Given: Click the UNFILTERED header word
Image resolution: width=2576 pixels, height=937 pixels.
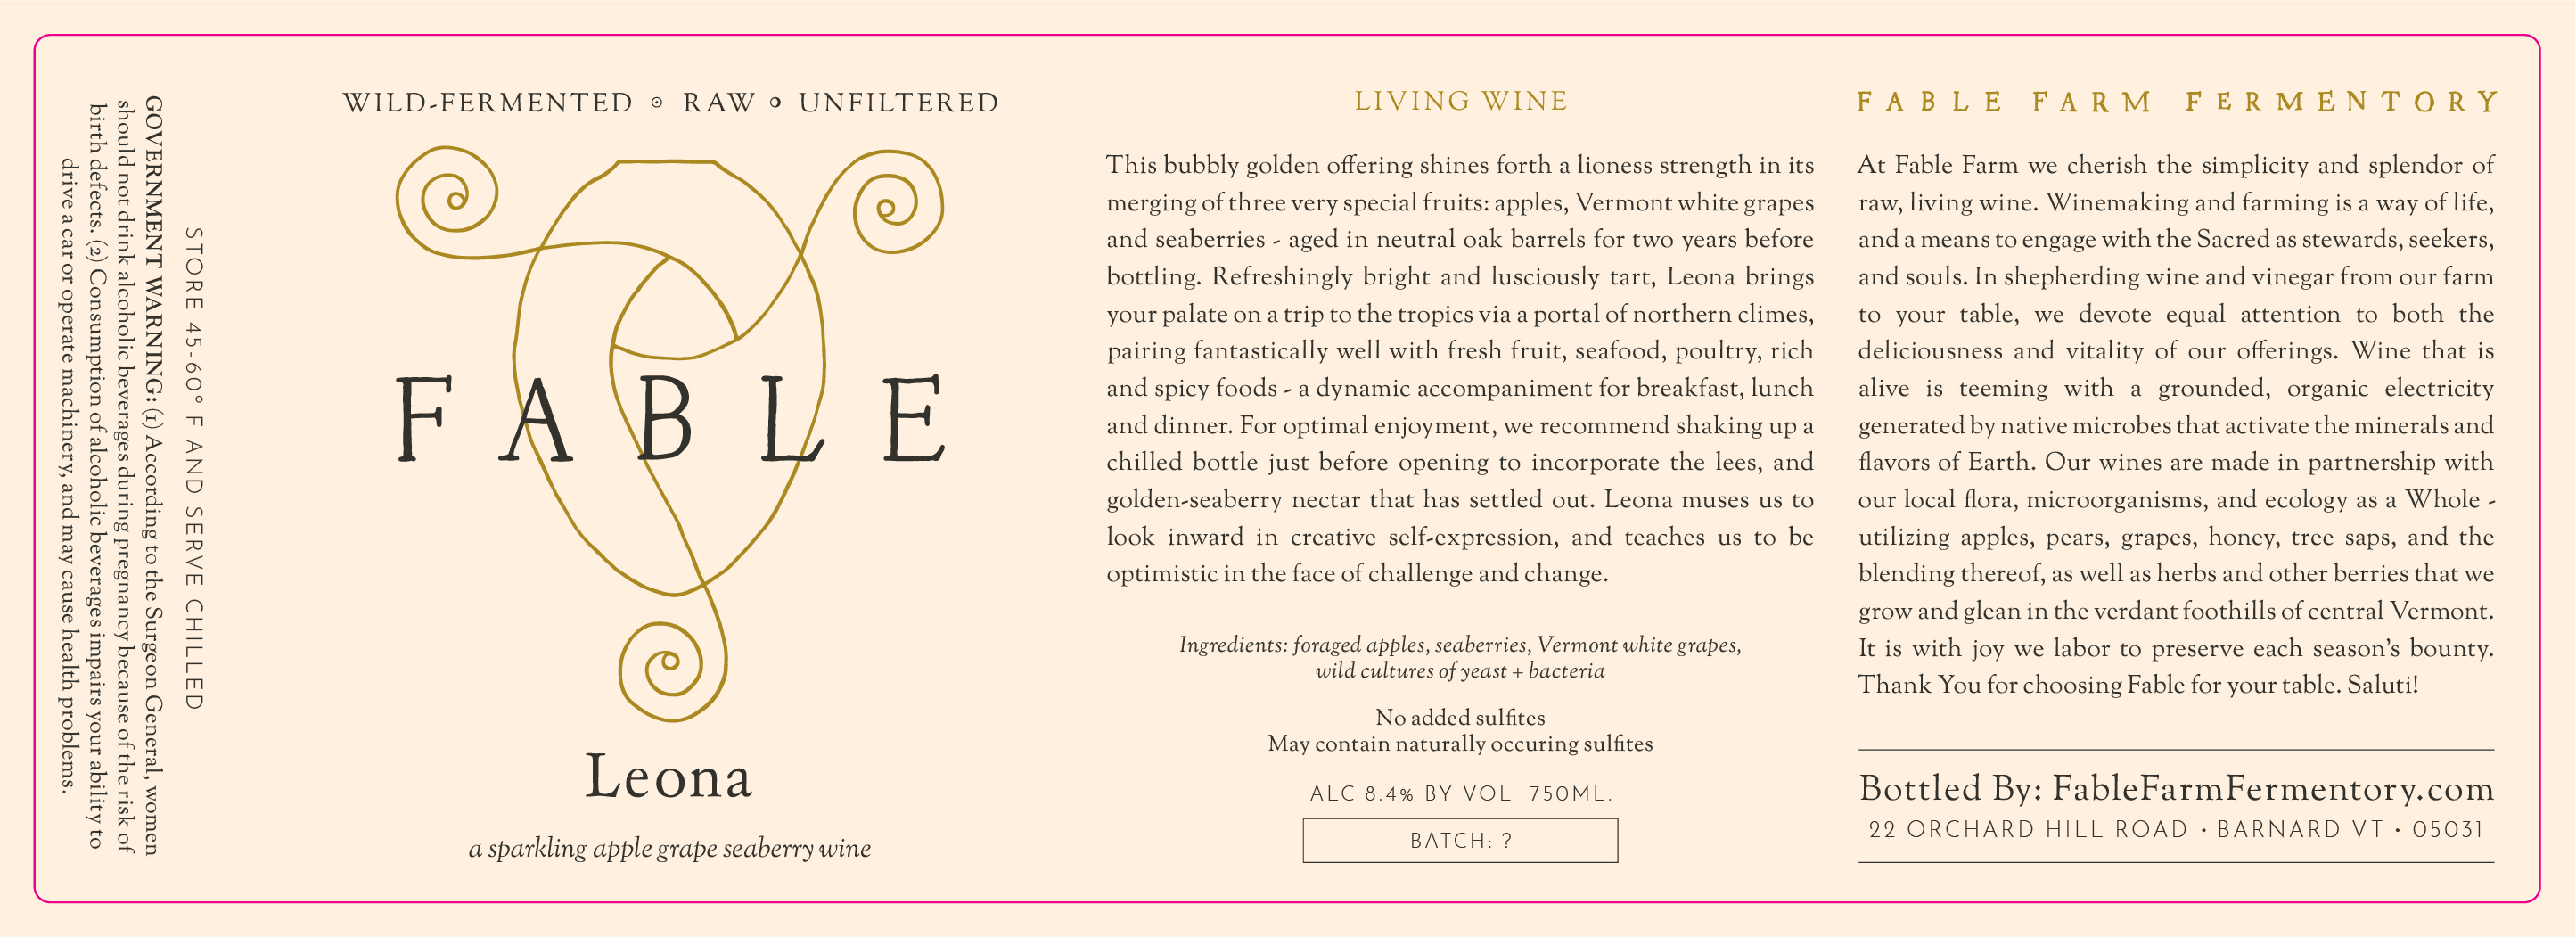Looking at the screenshot, I should (899, 102).
